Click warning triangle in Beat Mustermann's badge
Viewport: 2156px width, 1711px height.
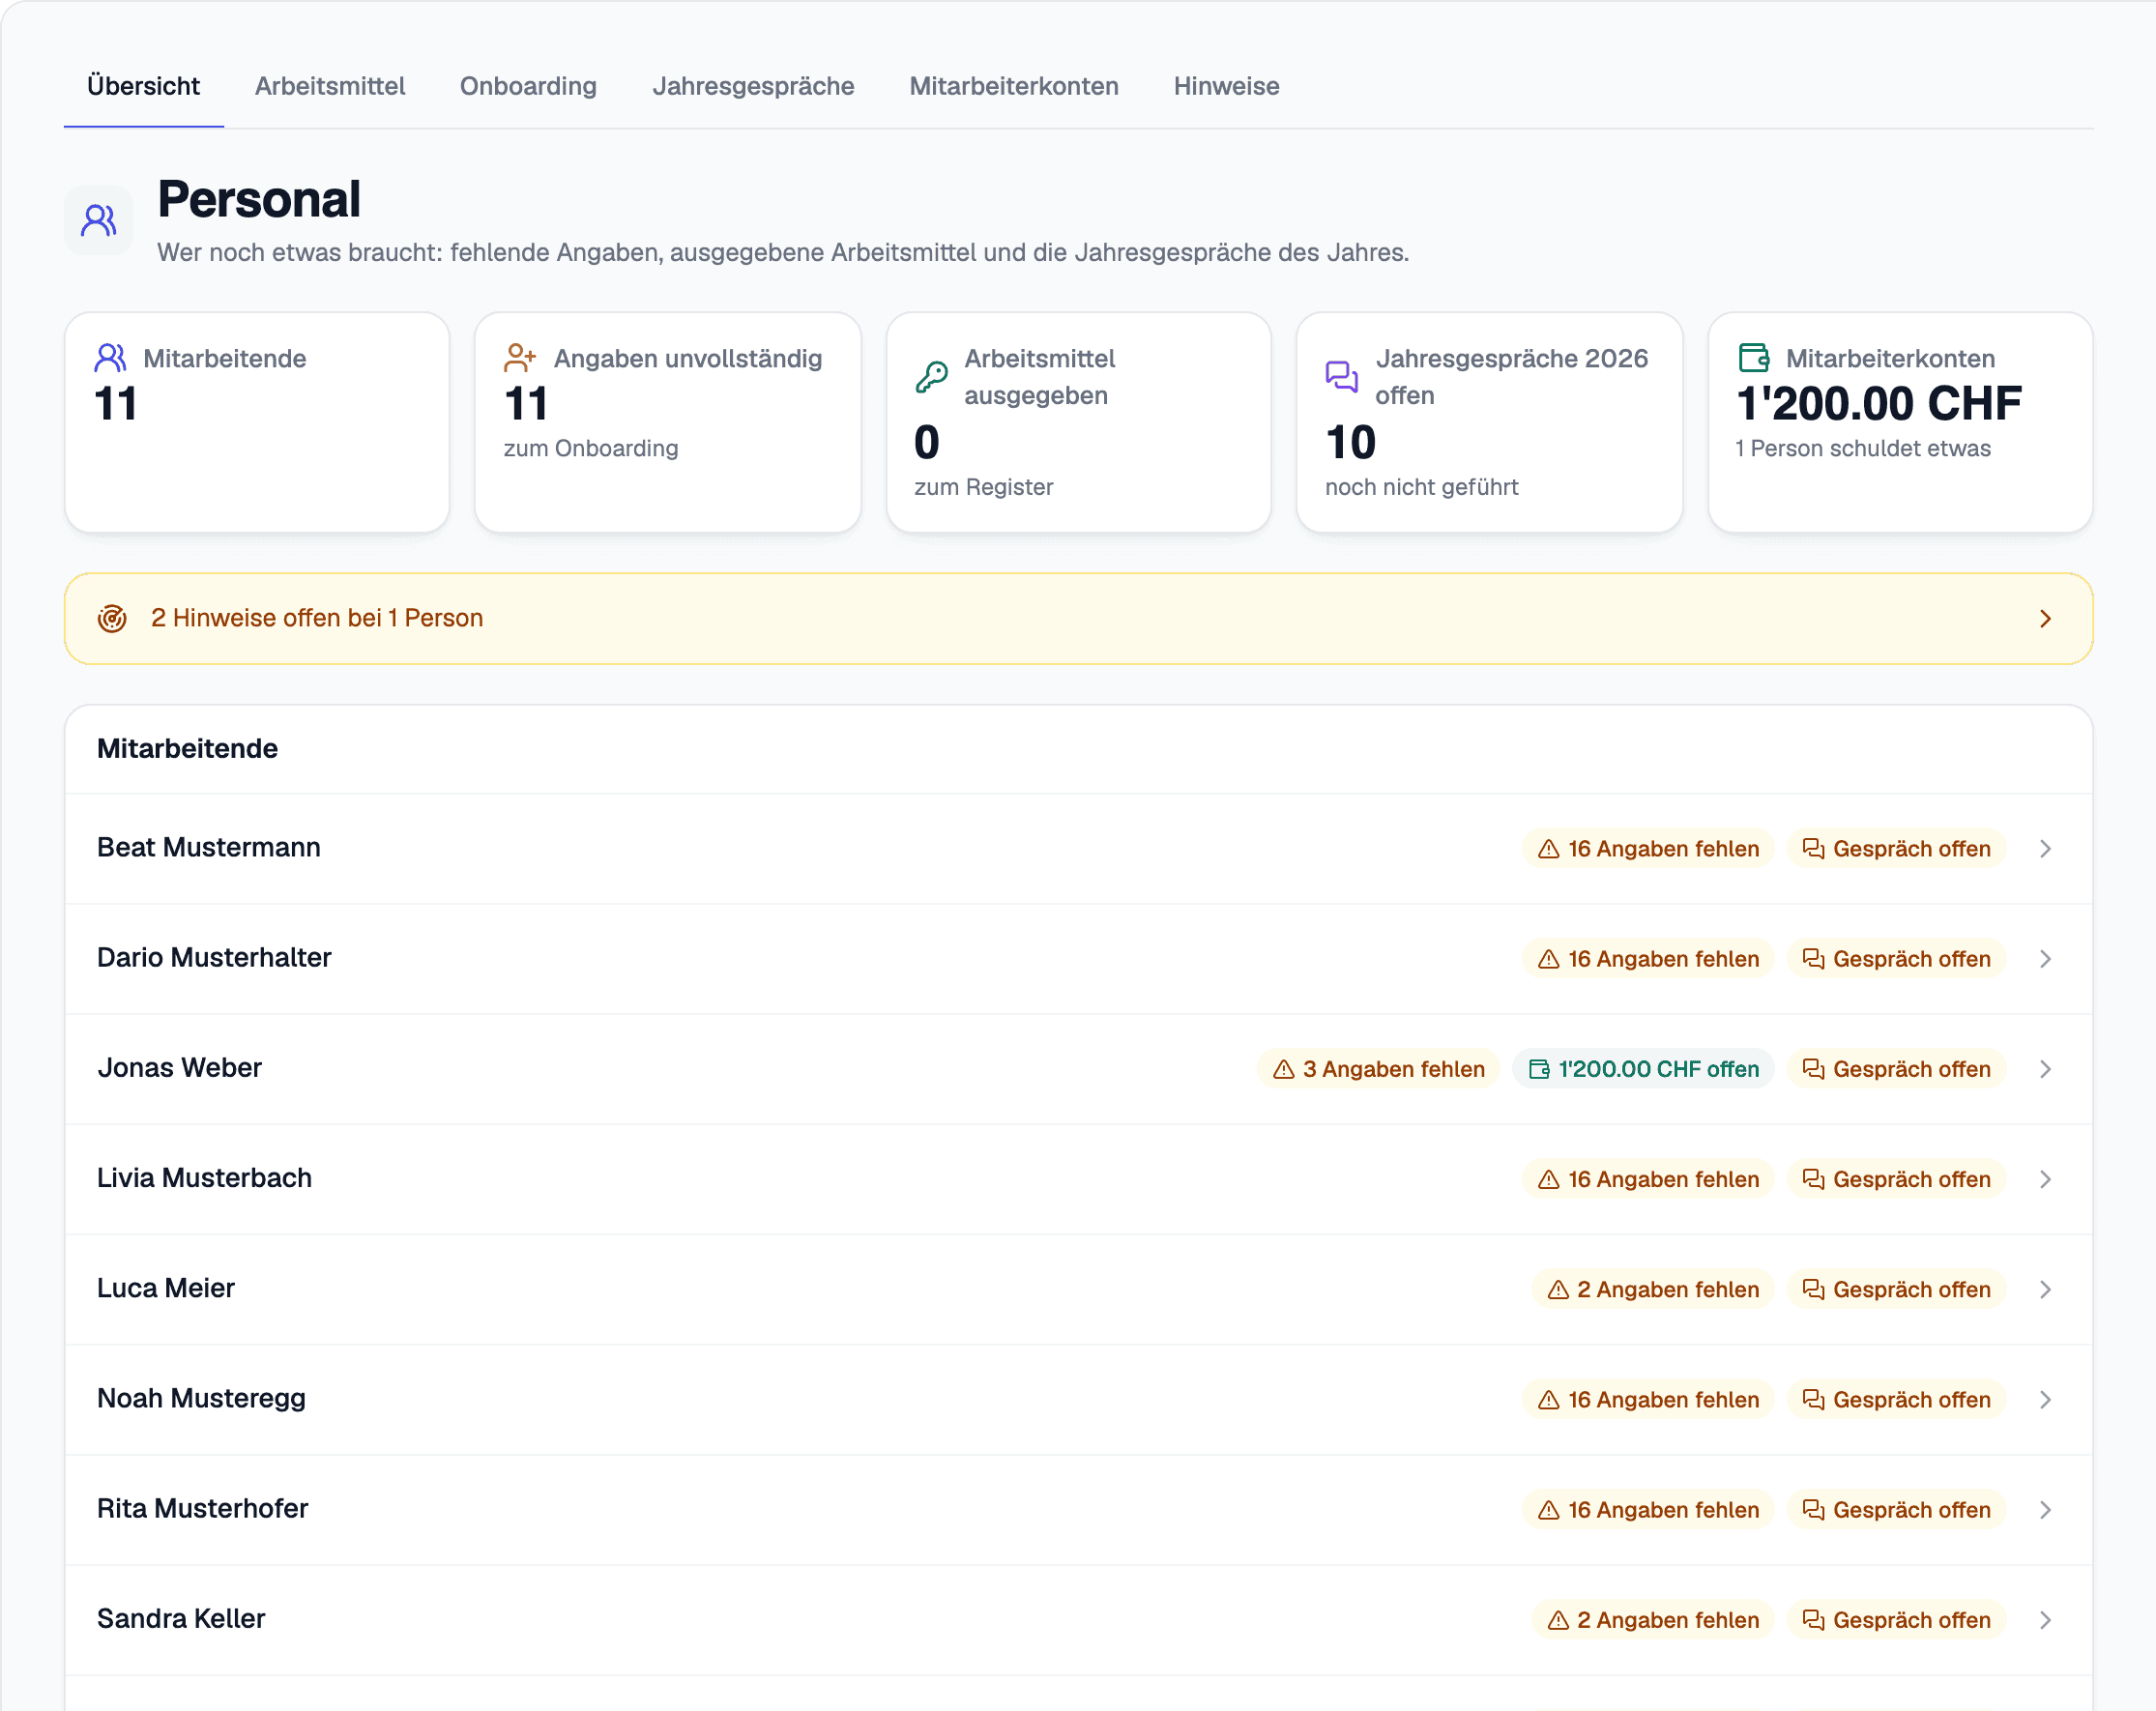coord(1549,849)
